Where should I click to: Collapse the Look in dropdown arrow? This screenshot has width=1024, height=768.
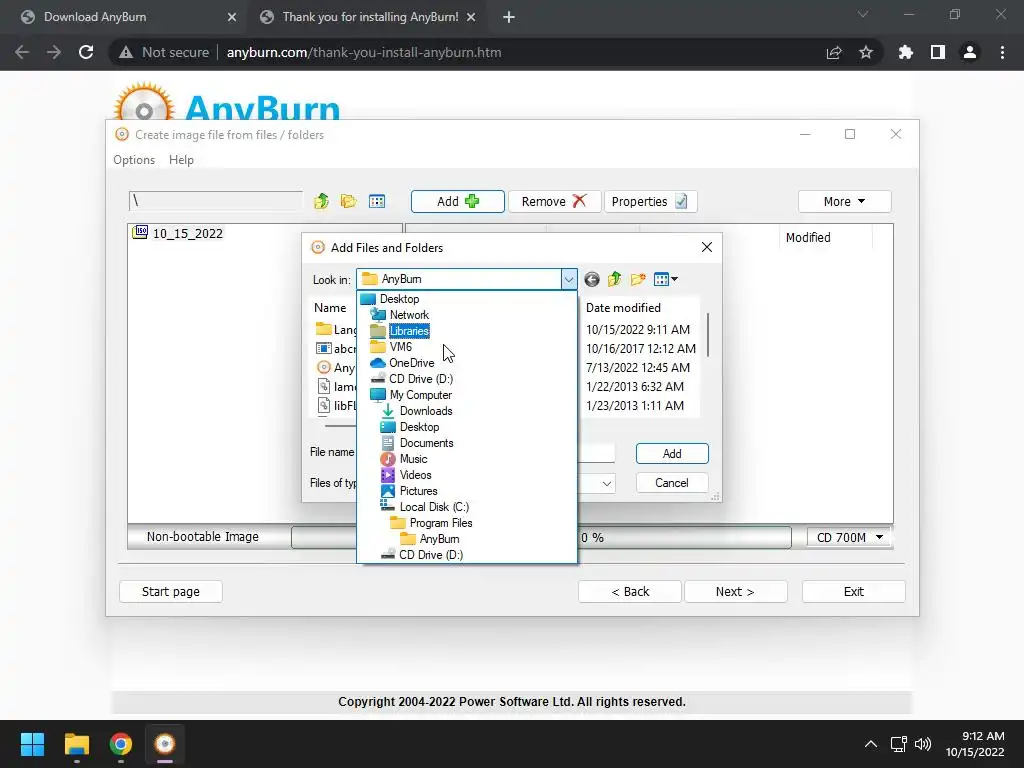click(569, 280)
